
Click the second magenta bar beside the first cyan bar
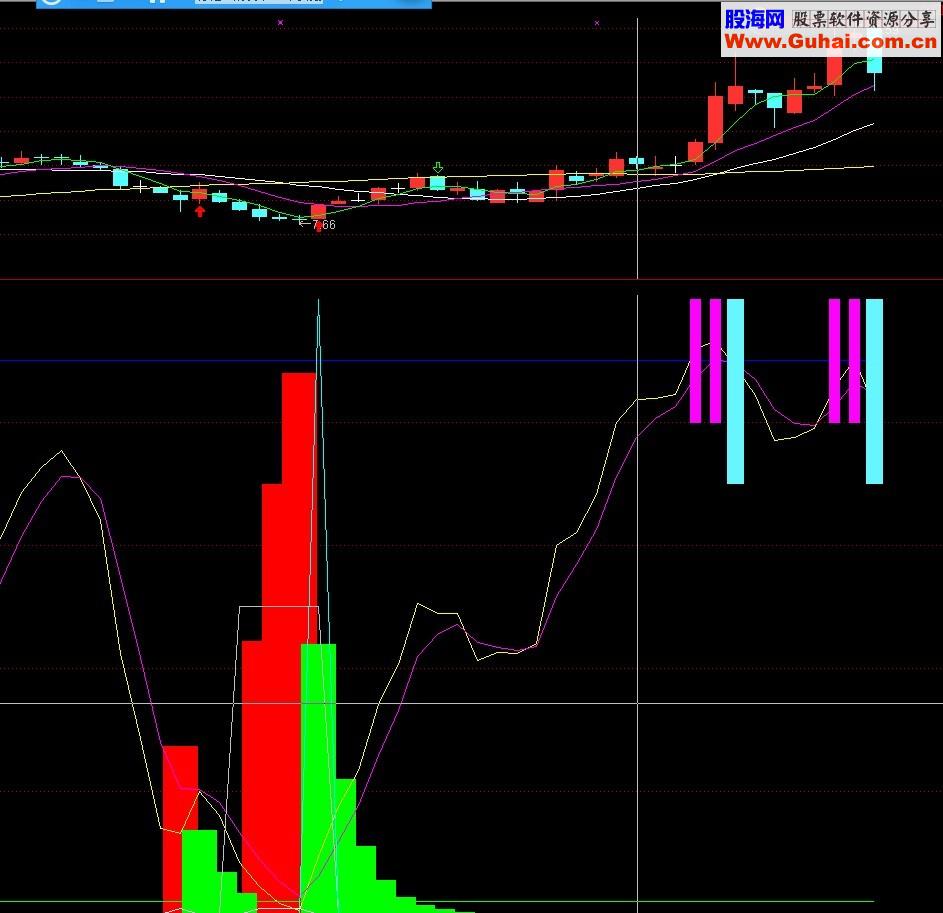[715, 361]
